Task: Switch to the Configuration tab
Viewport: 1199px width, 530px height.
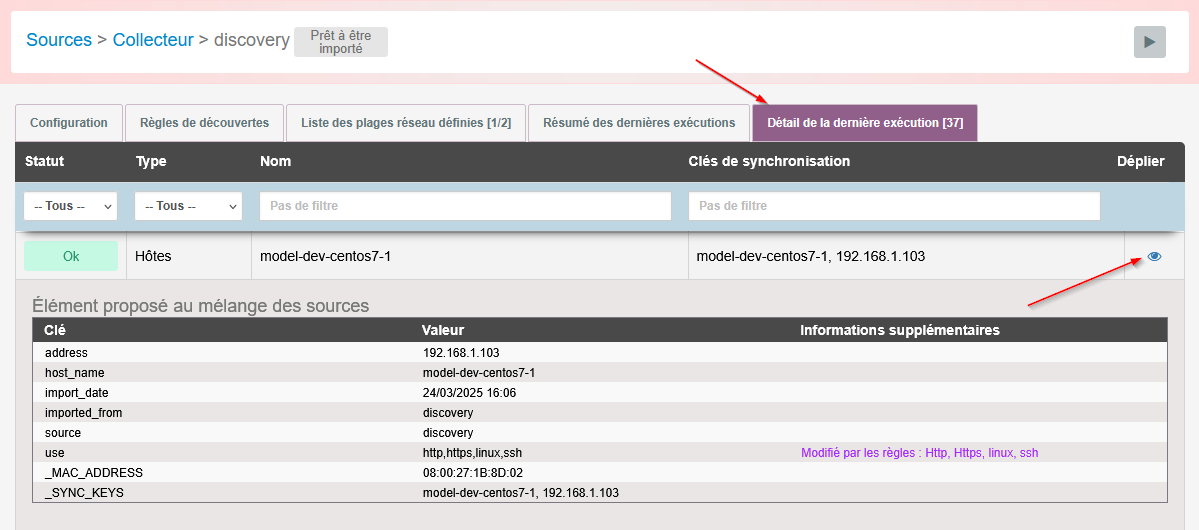Action: coord(69,123)
